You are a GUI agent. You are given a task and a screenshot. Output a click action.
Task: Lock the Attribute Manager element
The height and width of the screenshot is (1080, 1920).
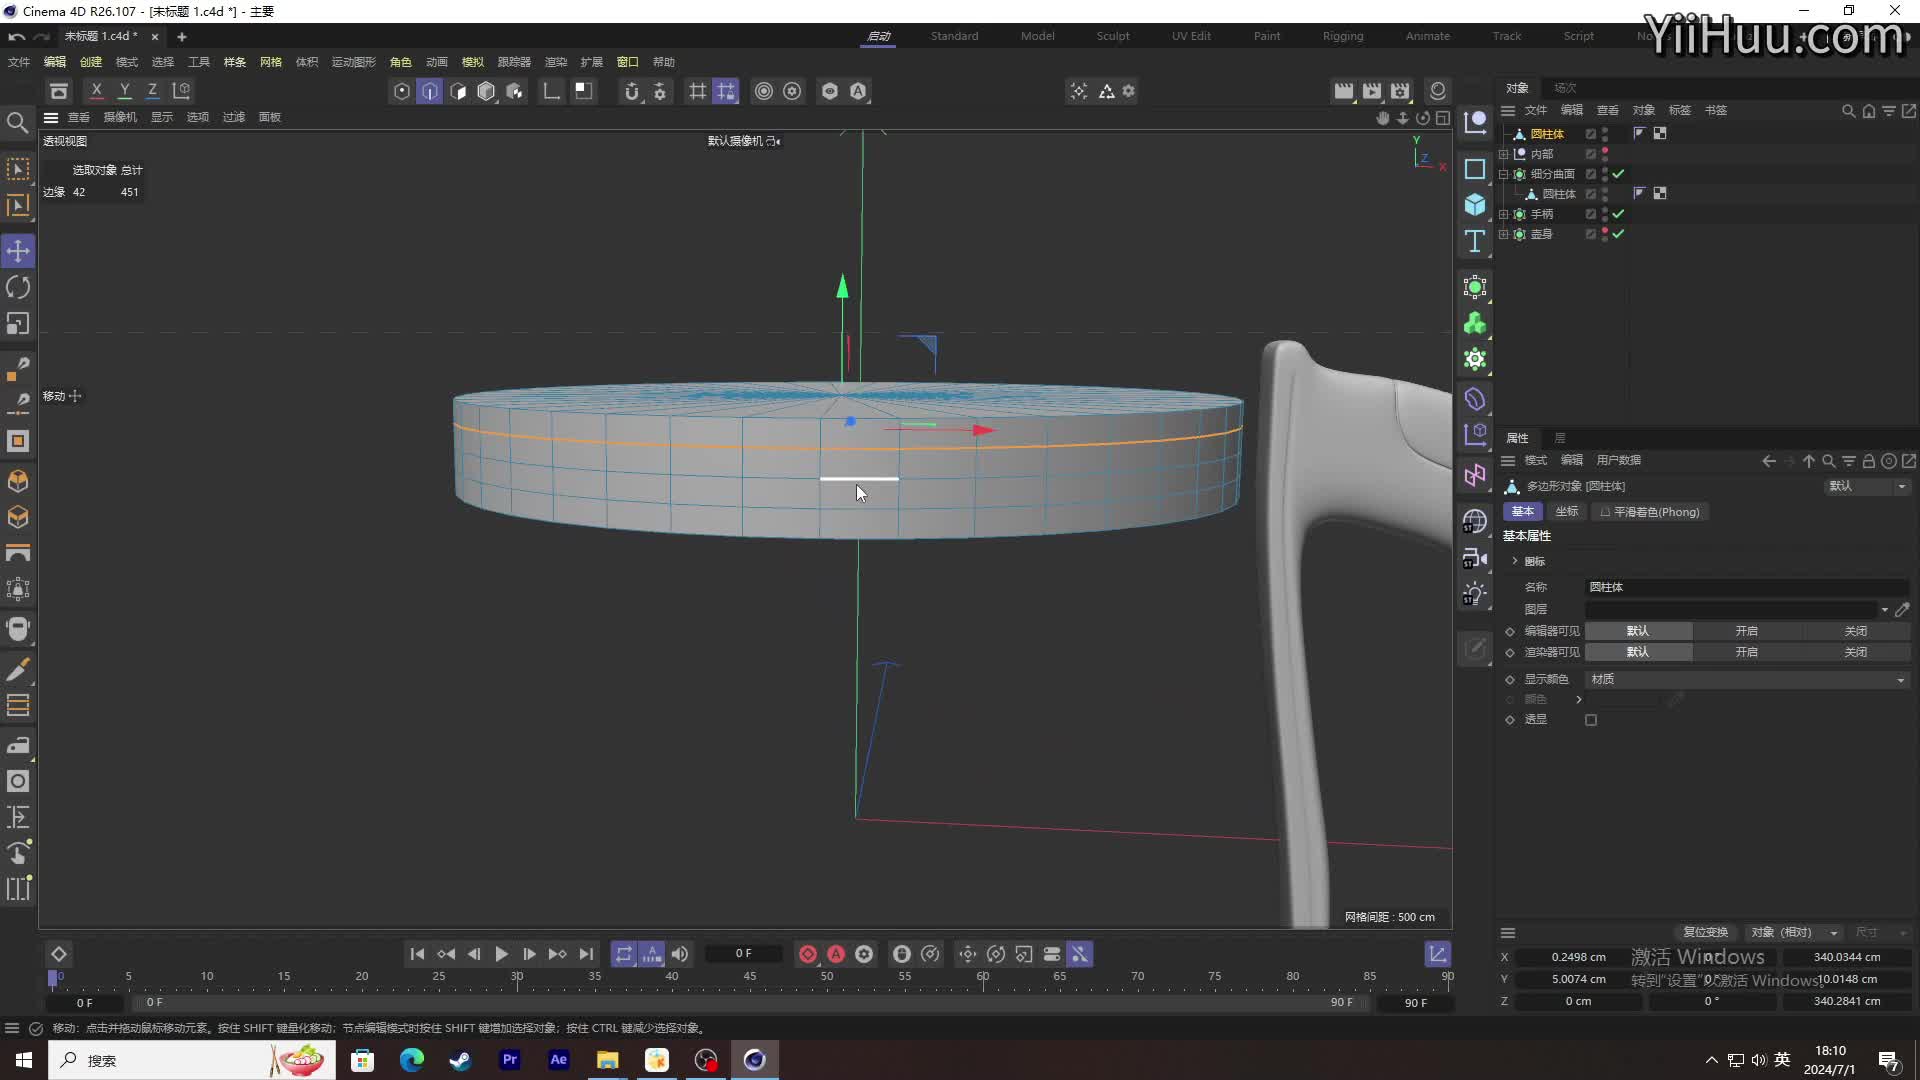click(x=1868, y=461)
